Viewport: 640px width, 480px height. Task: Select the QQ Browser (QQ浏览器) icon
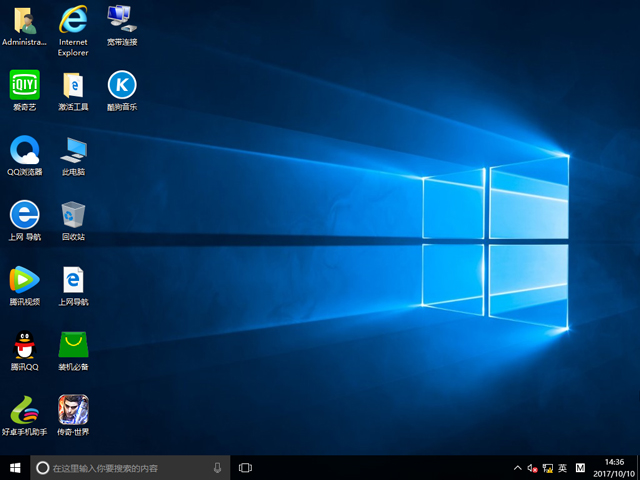coord(24,150)
